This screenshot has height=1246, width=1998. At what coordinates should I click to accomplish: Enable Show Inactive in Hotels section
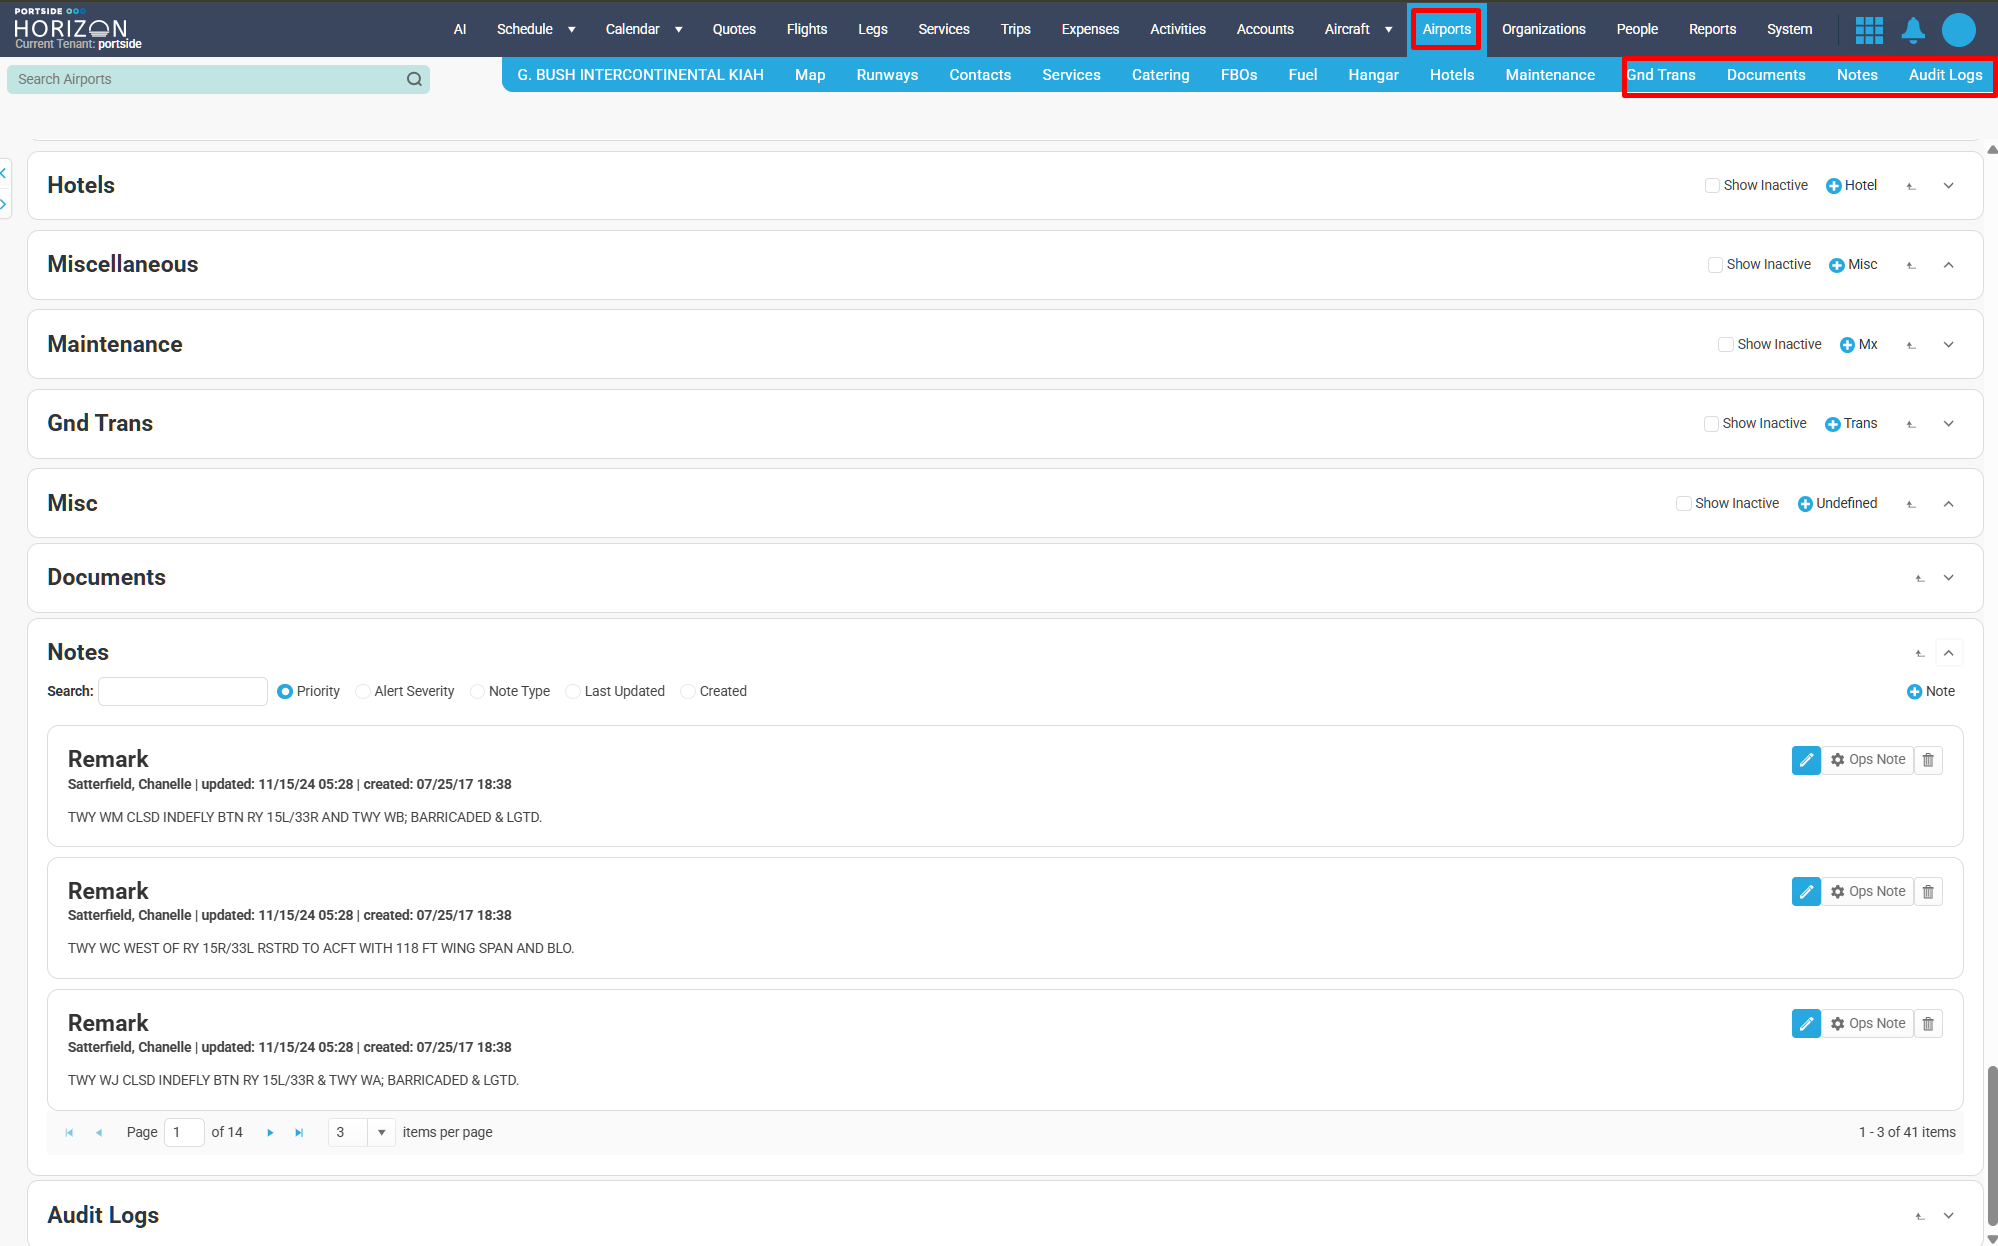[x=1712, y=186]
